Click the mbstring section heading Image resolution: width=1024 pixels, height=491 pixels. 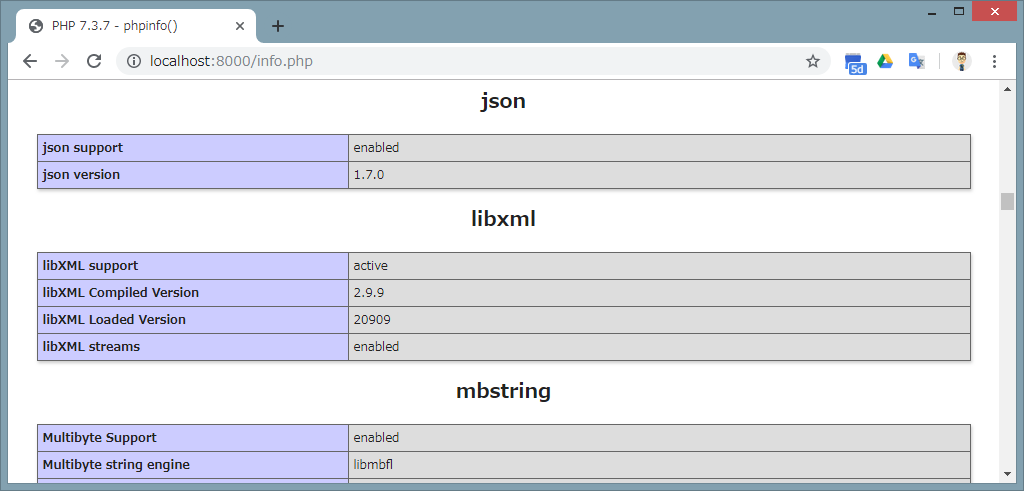click(x=503, y=391)
